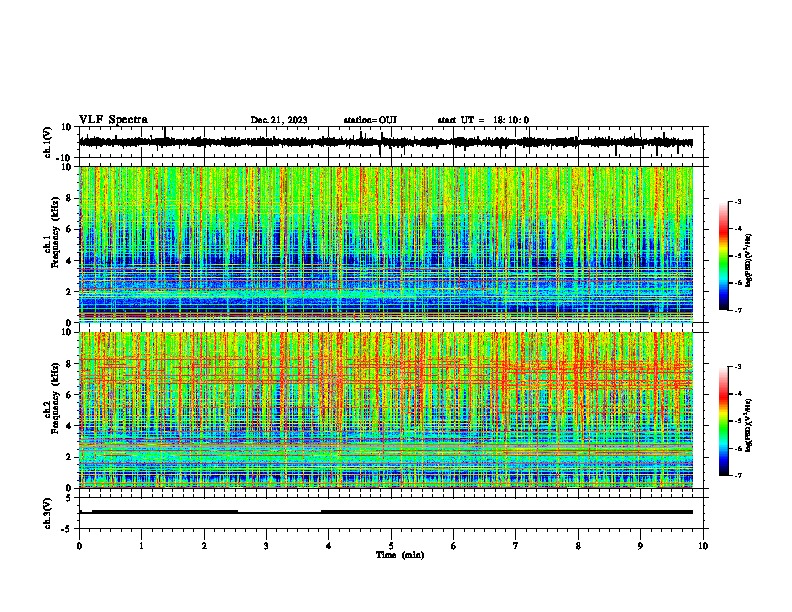Select the date text "Dec. 21, 2023"
Image resolution: width=792 pixels, height=612 pixels.
(279, 120)
